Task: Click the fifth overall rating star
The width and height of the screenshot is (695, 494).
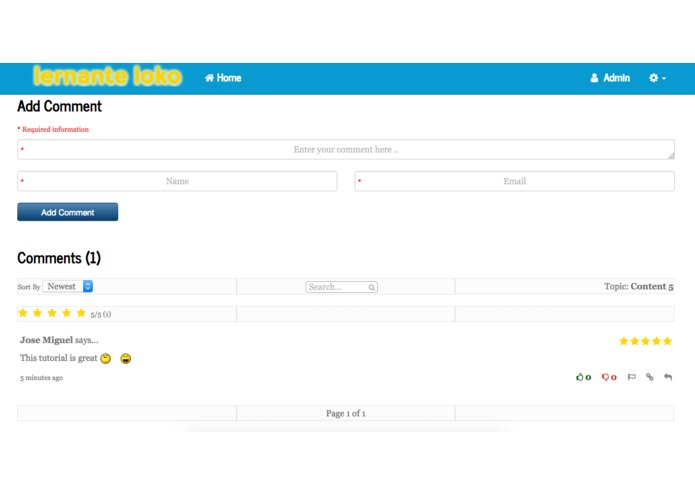Action: coord(81,313)
